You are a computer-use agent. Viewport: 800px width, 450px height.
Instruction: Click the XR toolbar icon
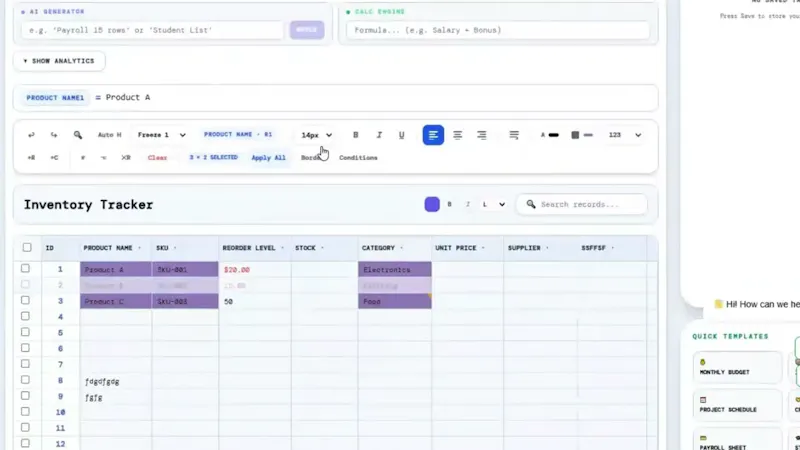126,158
